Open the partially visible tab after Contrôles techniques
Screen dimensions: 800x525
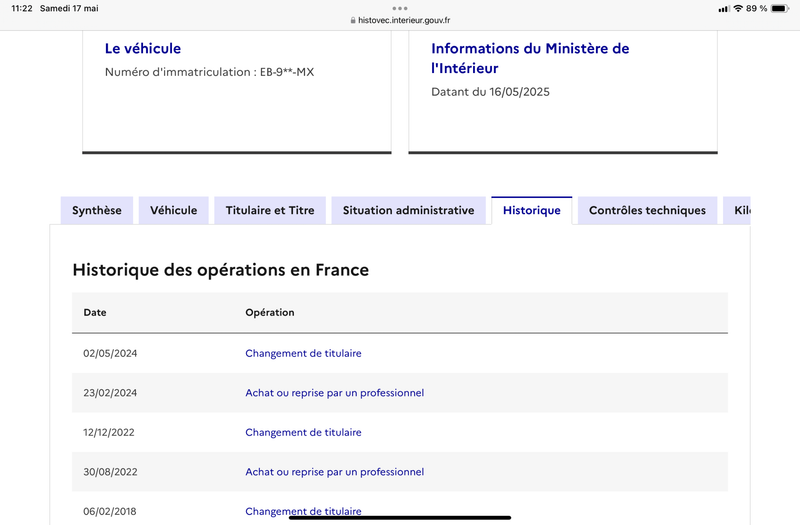coord(740,210)
